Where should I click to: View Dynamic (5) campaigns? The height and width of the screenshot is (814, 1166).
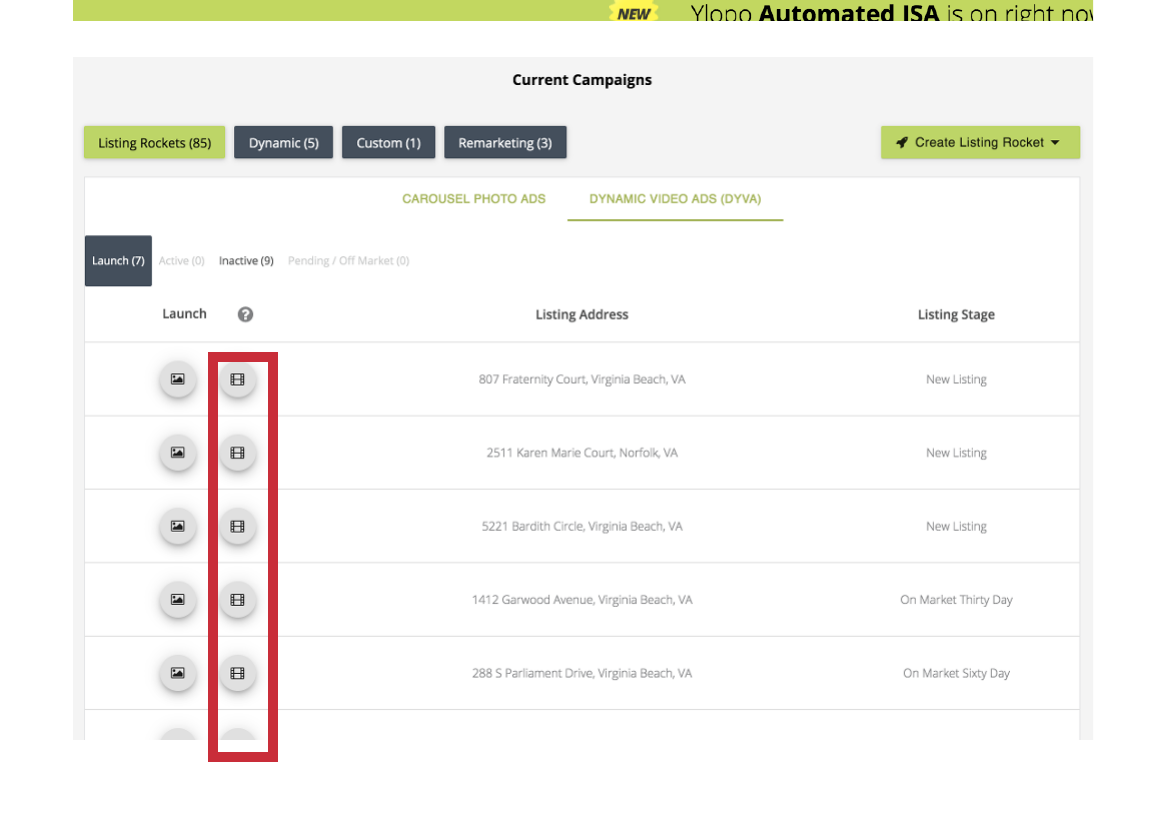click(x=283, y=143)
